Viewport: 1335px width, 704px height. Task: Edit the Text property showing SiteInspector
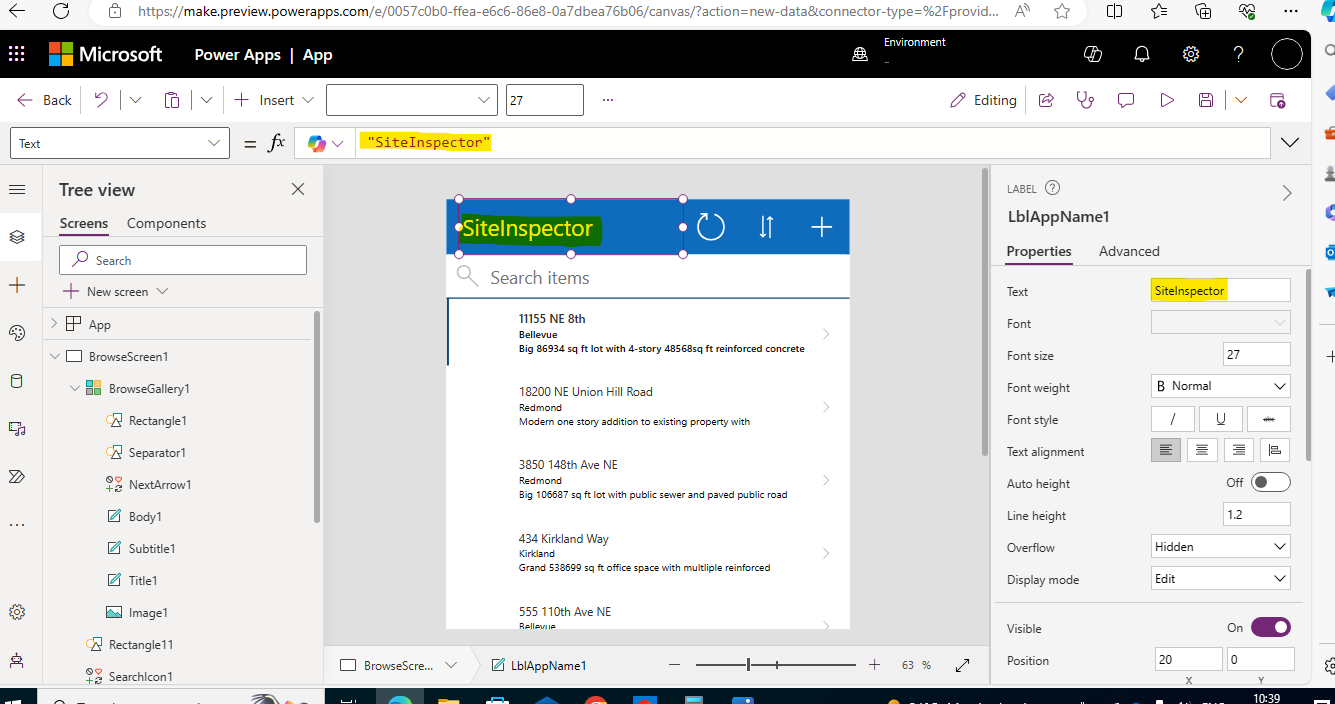click(1220, 291)
